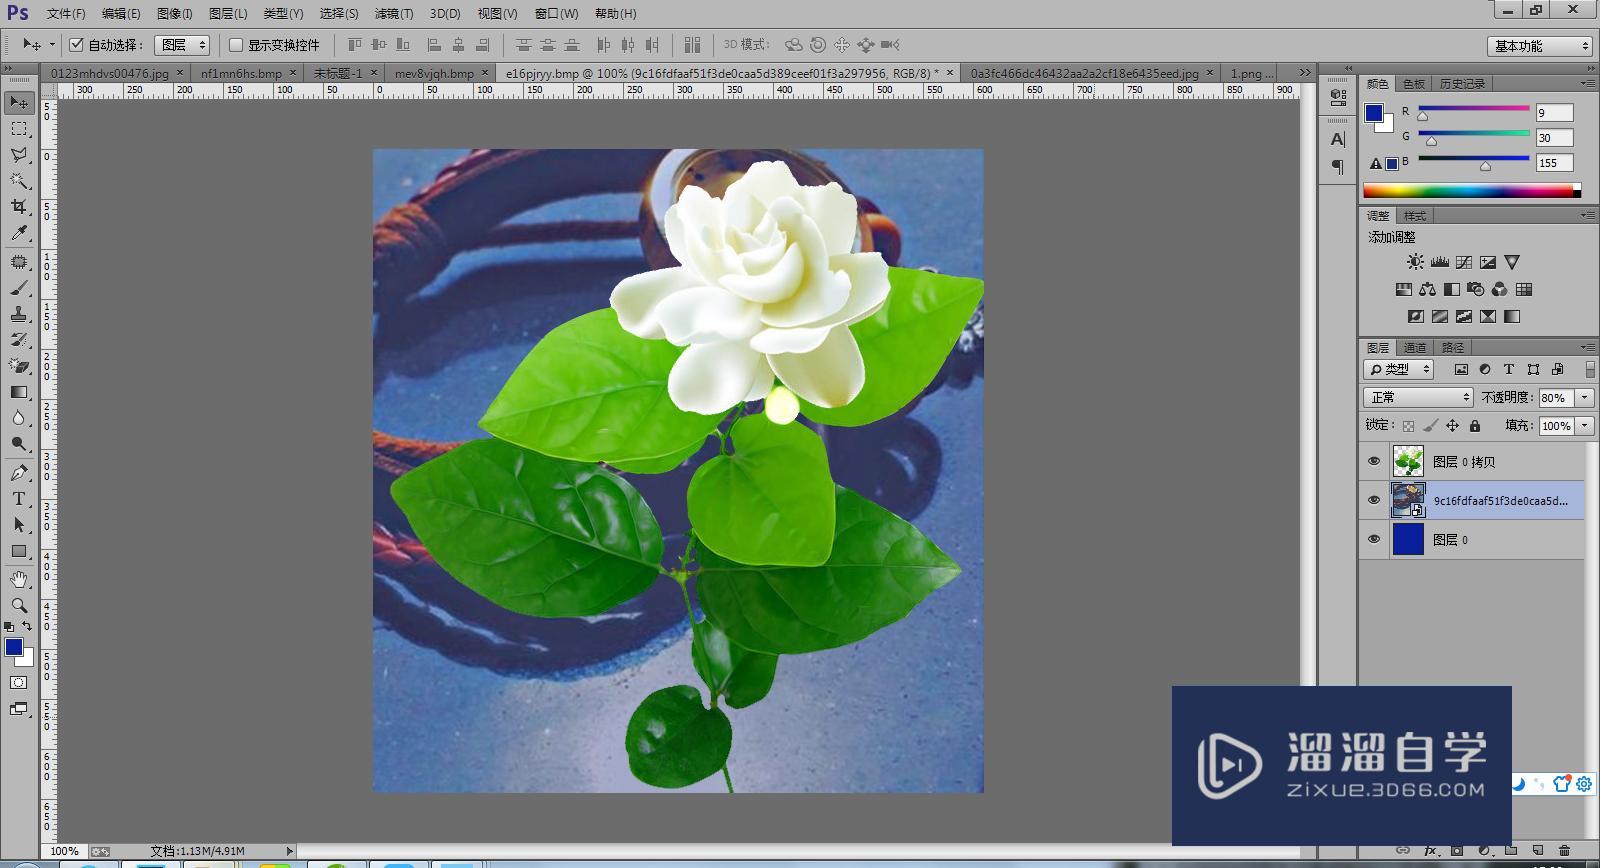The height and width of the screenshot is (868, 1600).
Task: Select the 图层 0 拷贝 layer thumbnail
Action: (1408, 461)
